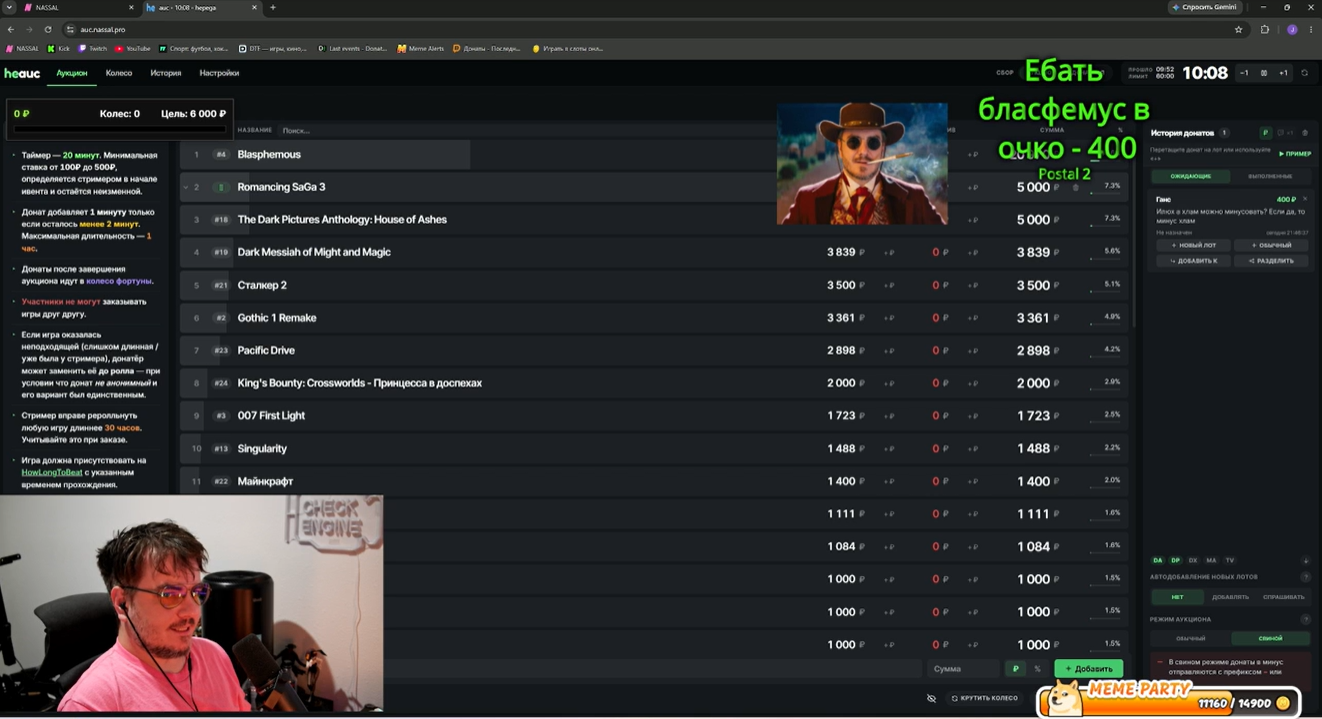Viewport: 1322px width, 719px height.
Task: Dismiss the 400 ₽ donation from Ганс
Action: point(1305,199)
